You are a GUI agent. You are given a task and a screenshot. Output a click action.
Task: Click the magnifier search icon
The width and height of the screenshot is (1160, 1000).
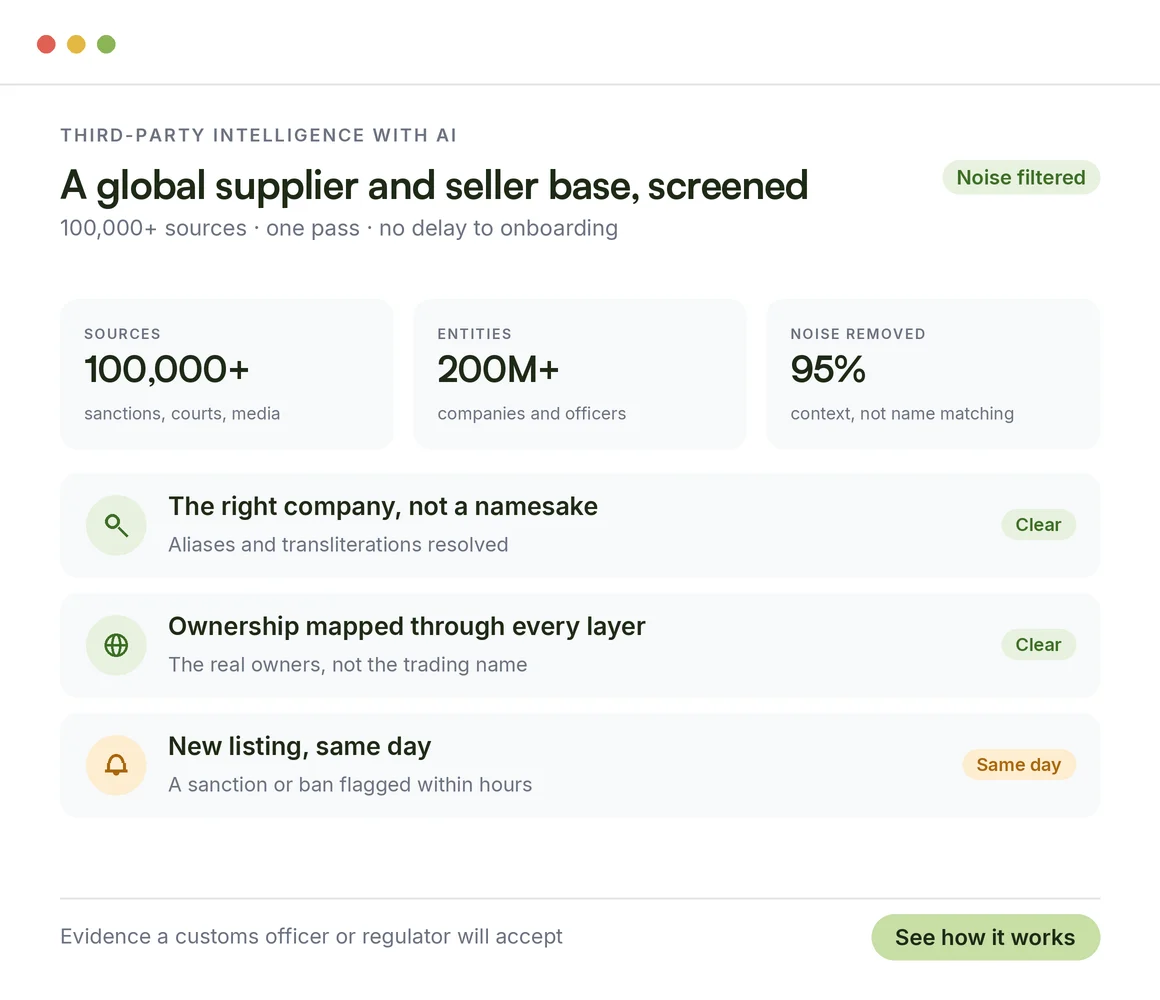pos(116,525)
